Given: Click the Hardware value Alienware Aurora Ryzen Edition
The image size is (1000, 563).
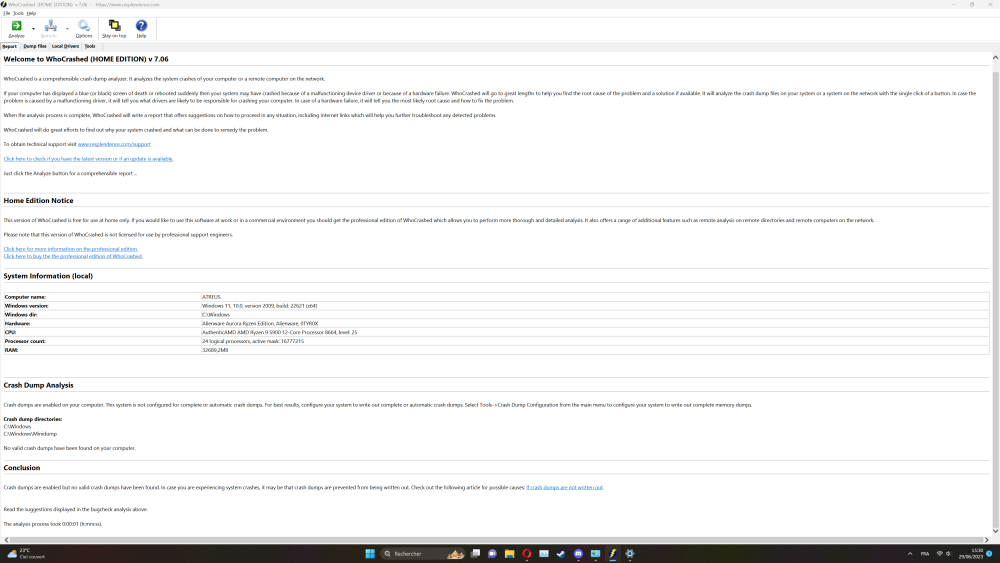Looking at the screenshot, I should click(260, 324).
